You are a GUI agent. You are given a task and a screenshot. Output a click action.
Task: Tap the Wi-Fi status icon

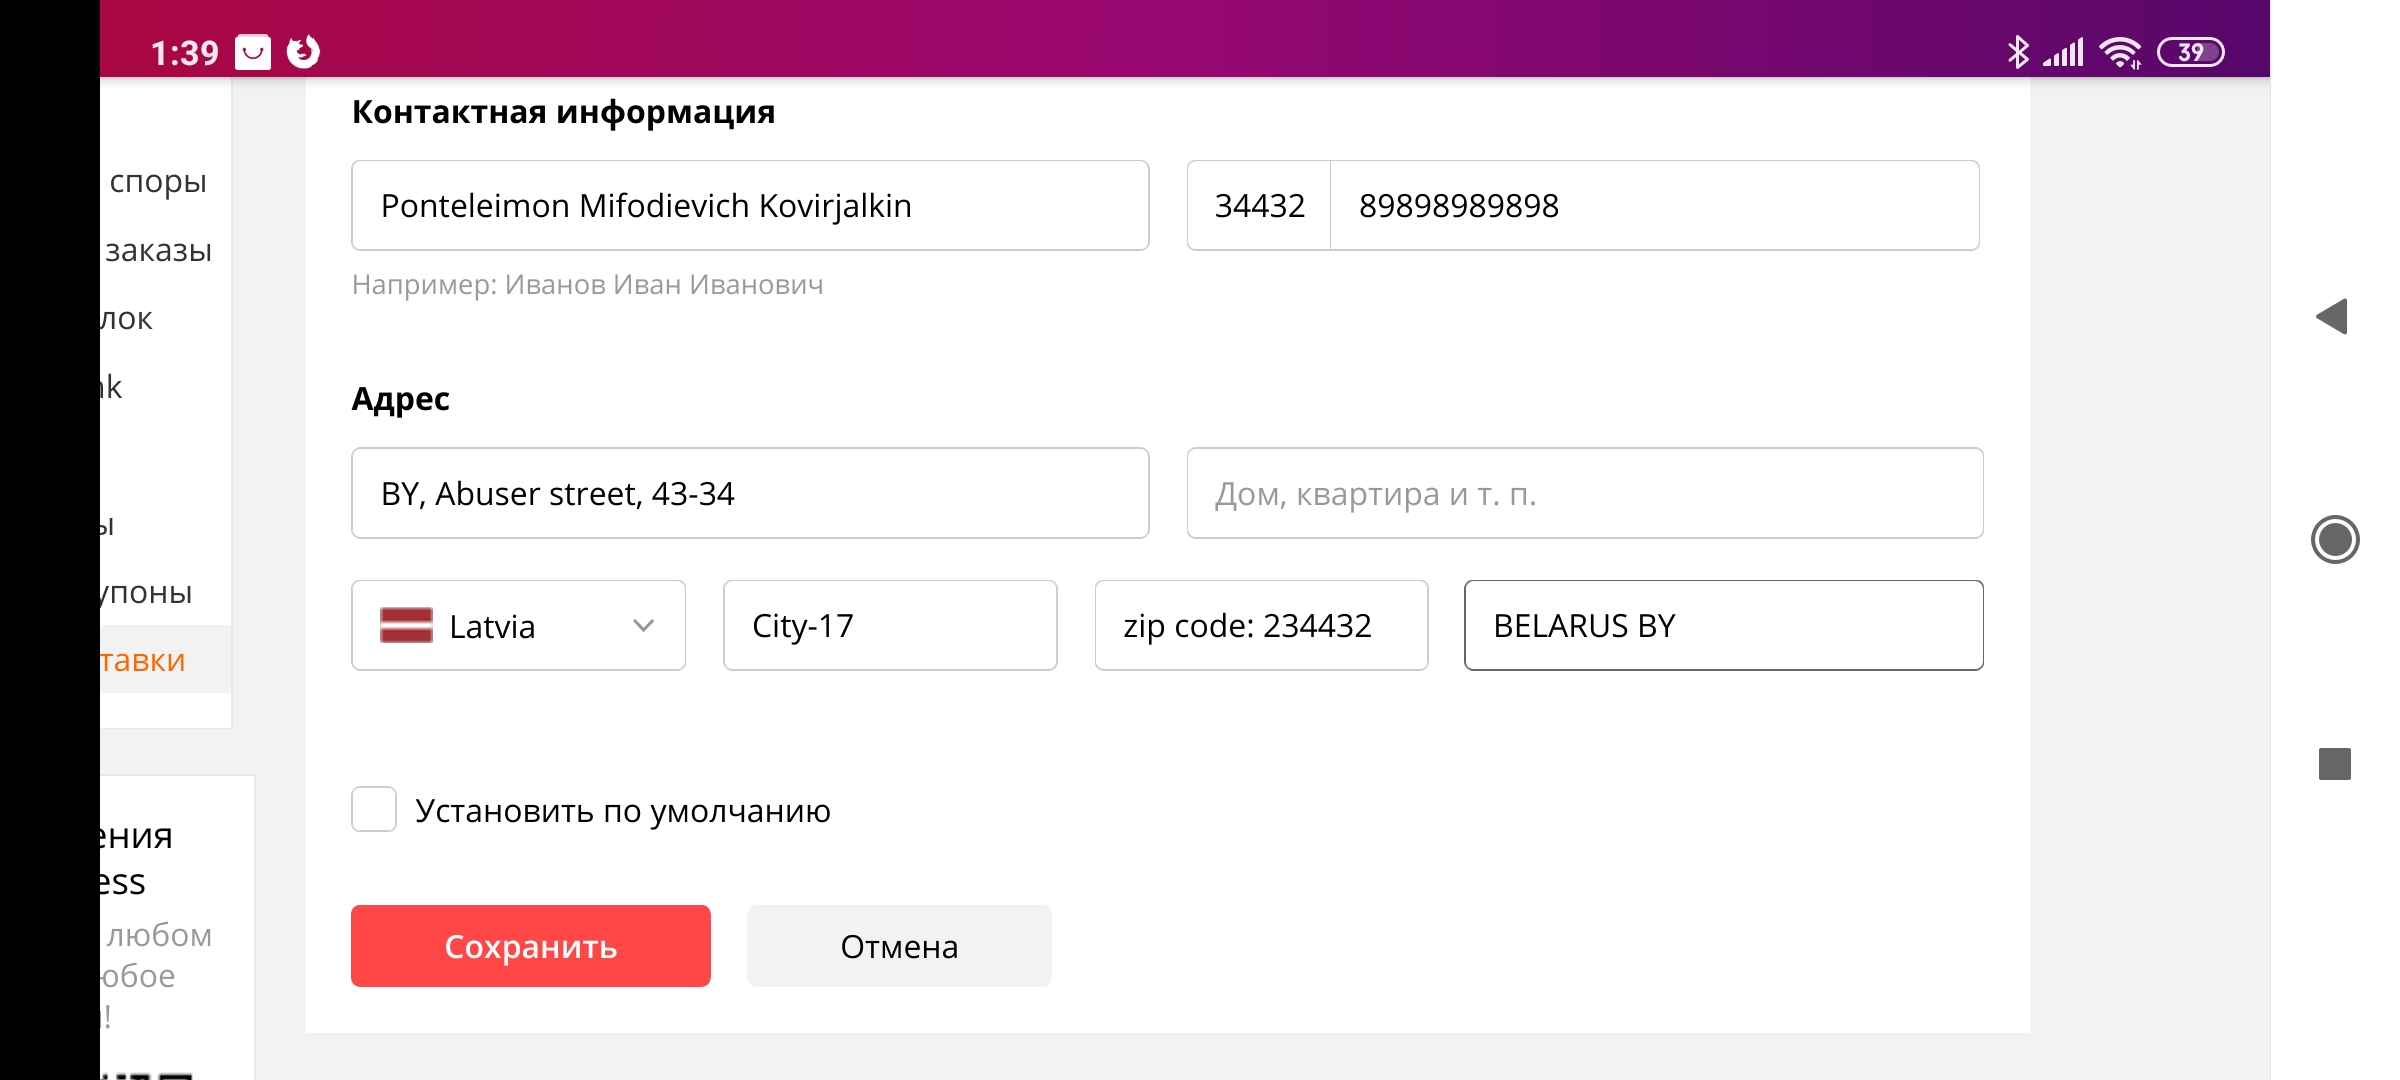click(x=2120, y=52)
